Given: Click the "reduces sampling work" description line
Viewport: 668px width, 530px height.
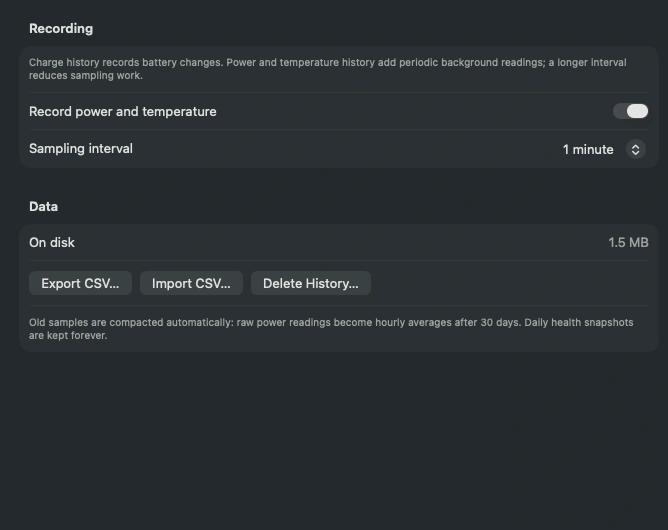Looking at the screenshot, I should [86, 75].
